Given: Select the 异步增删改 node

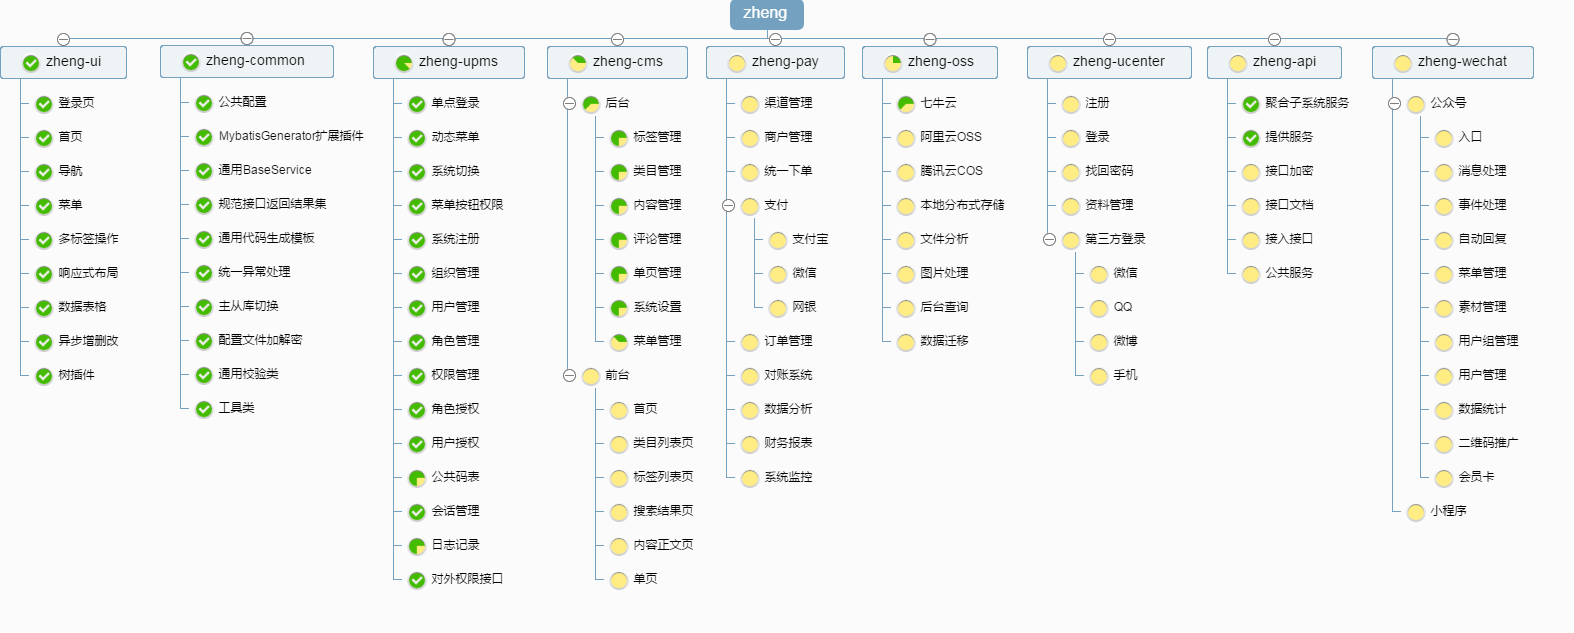Looking at the screenshot, I should pos(88,341).
